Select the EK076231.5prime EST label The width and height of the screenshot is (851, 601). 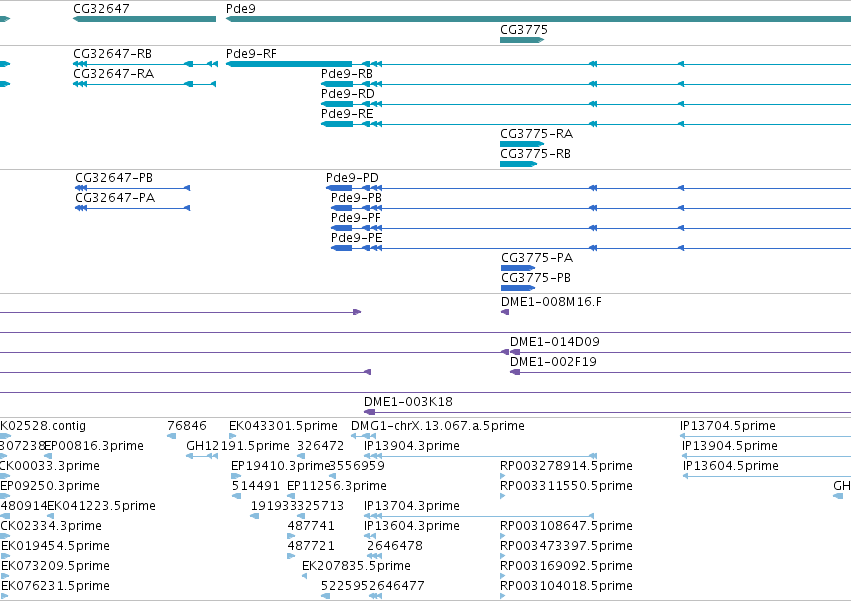[55, 586]
